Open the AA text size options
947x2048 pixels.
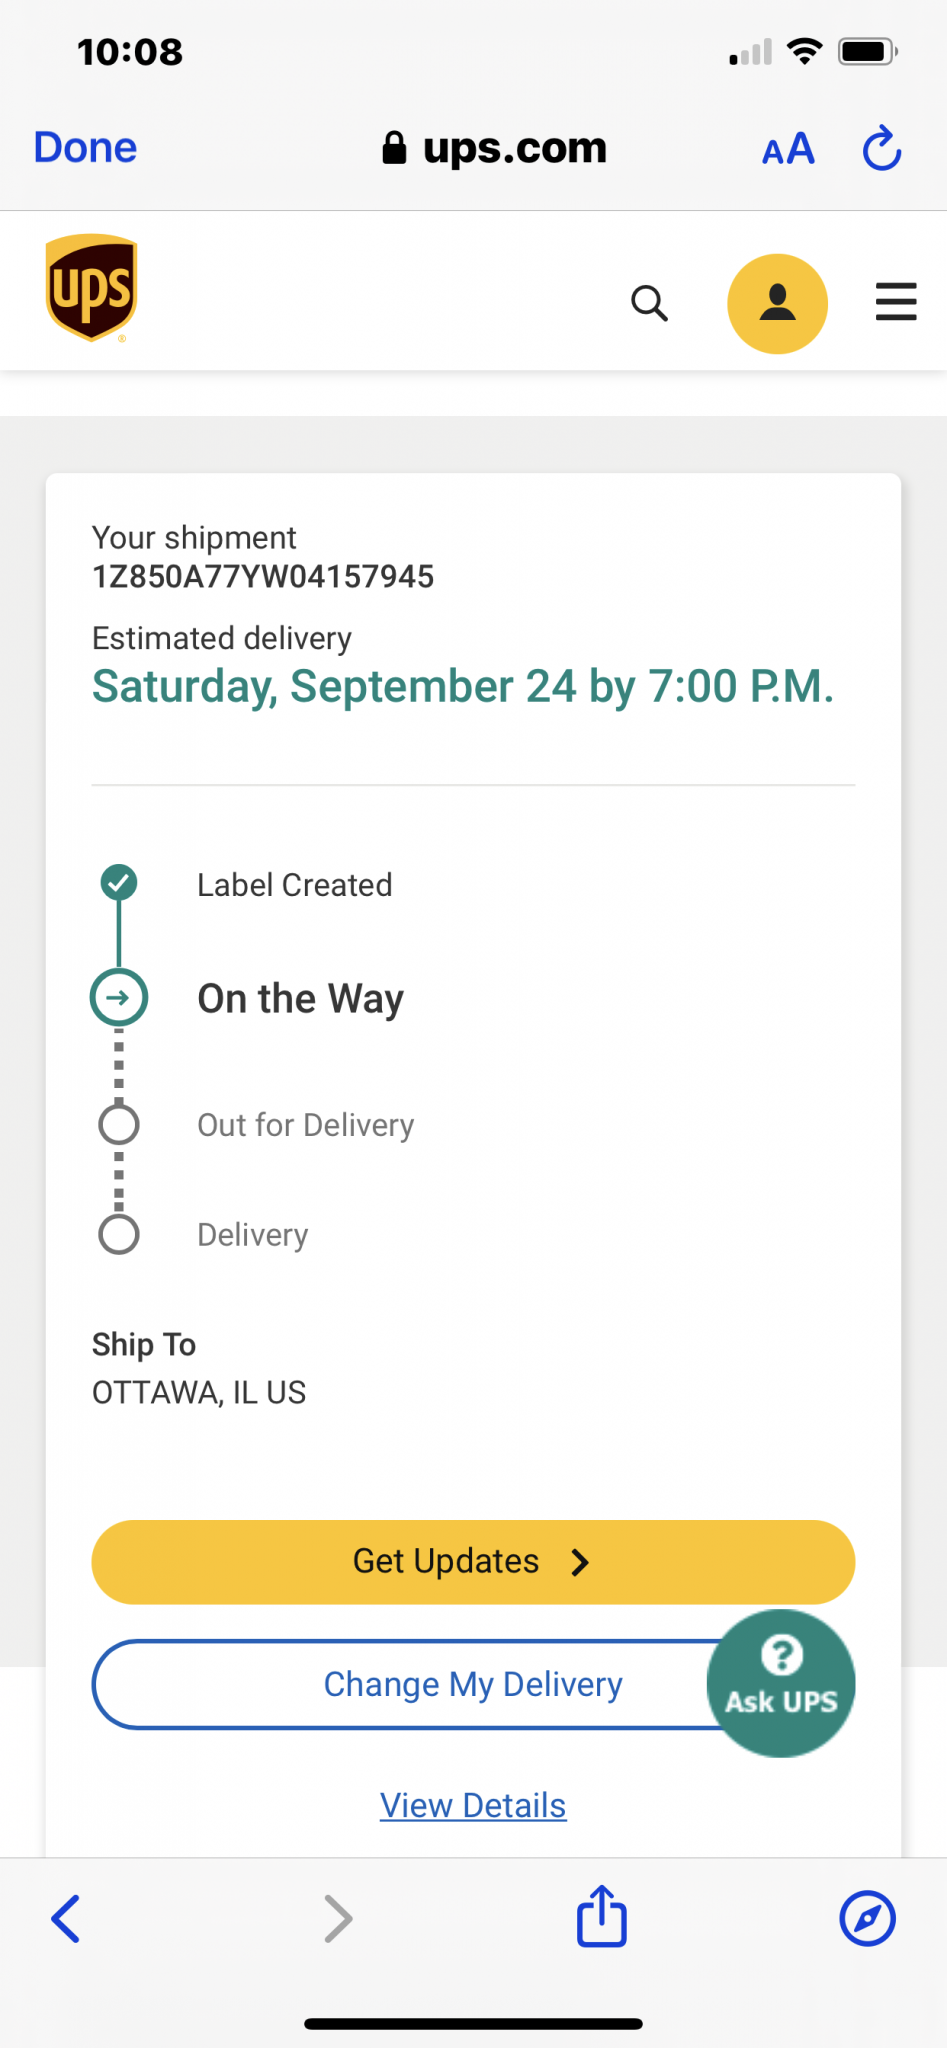(x=788, y=150)
